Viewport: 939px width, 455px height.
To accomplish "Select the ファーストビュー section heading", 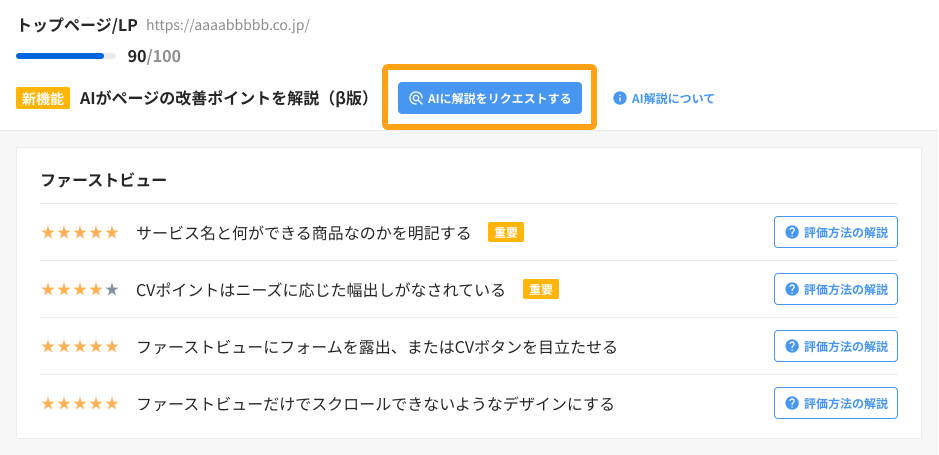I will coord(104,180).
